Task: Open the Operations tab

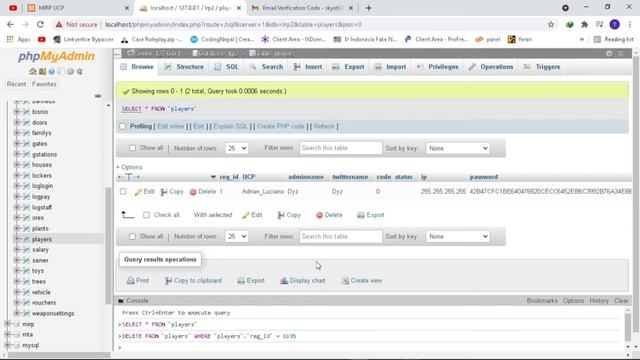Action: coord(491,67)
